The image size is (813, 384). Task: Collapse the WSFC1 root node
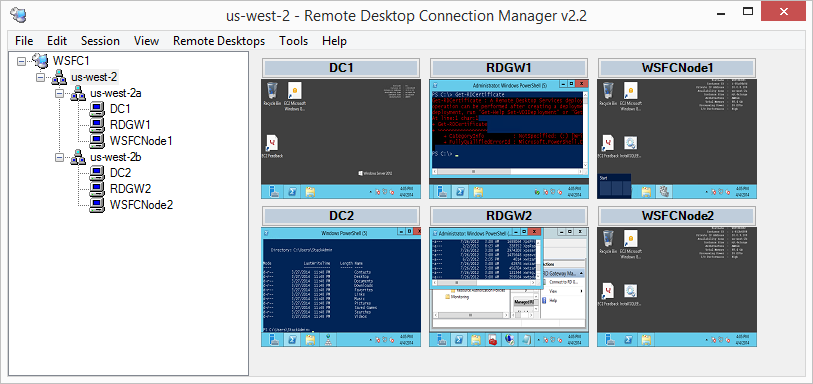[x=21, y=61]
